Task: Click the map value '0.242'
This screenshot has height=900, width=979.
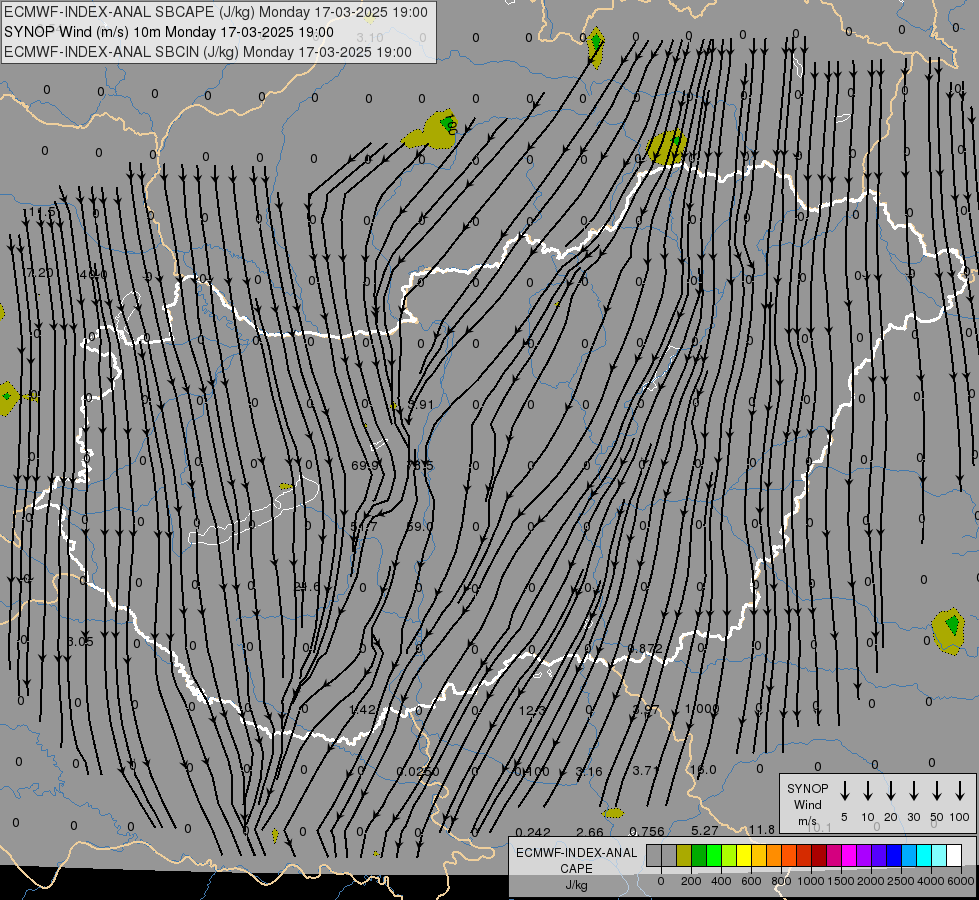Action: click(x=533, y=832)
